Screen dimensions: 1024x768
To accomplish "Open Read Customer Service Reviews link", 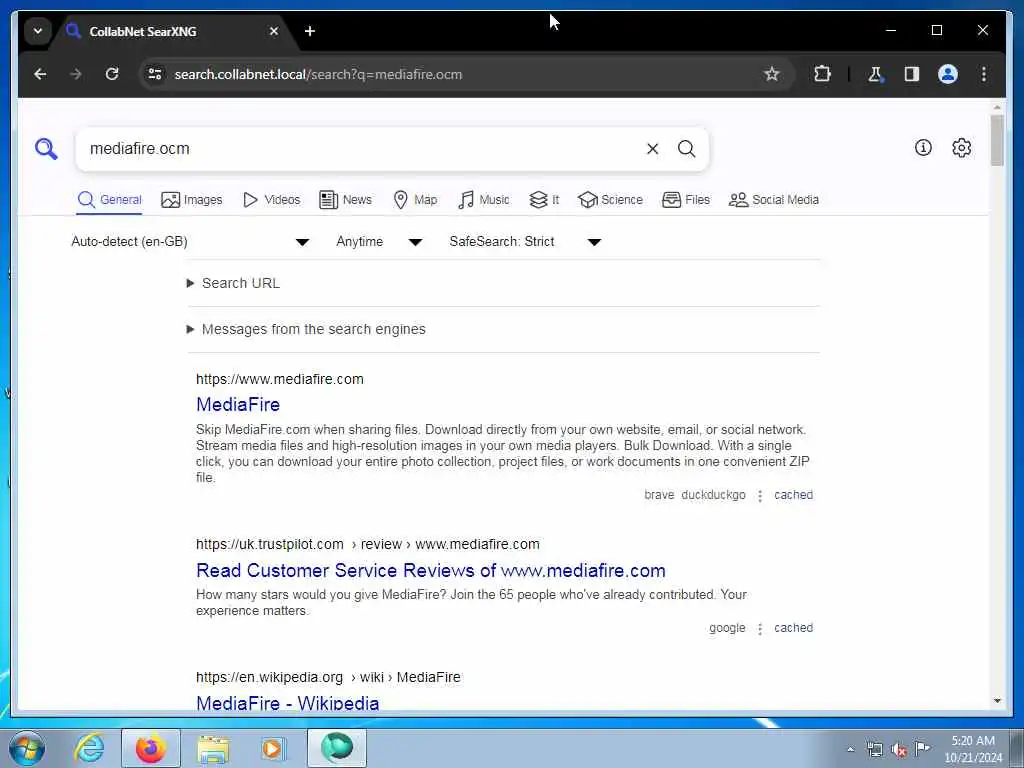I will tap(430, 570).
